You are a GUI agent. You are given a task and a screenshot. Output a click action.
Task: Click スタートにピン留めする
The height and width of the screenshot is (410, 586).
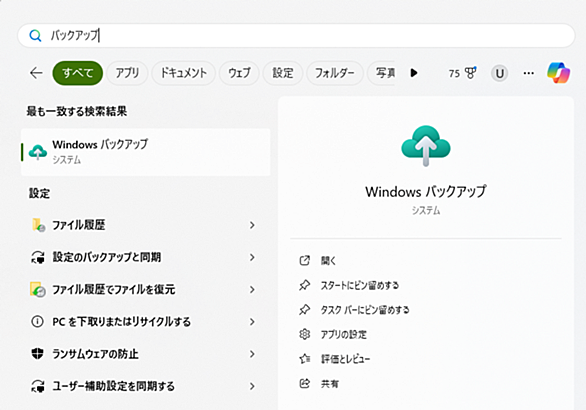[360, 286]
